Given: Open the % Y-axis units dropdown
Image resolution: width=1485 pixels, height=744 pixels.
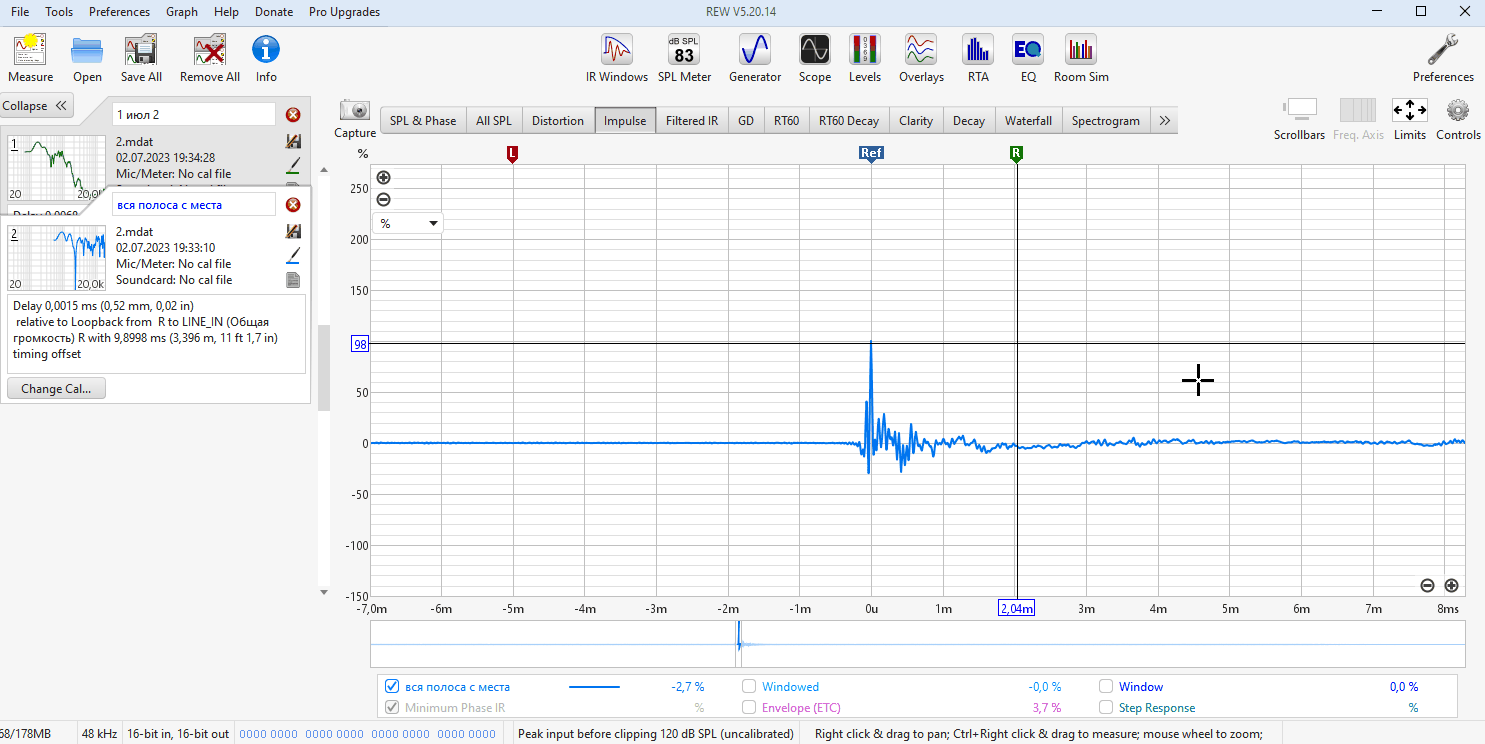Looking at the screenshot, I should [x=408, y=223].
